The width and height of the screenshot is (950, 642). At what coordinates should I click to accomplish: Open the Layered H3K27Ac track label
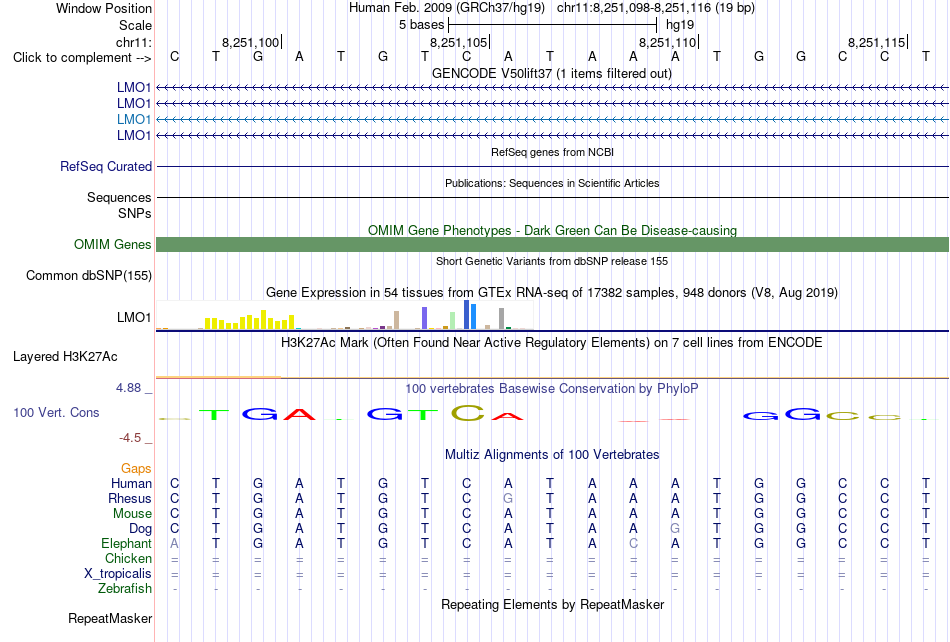coord(65,356)
